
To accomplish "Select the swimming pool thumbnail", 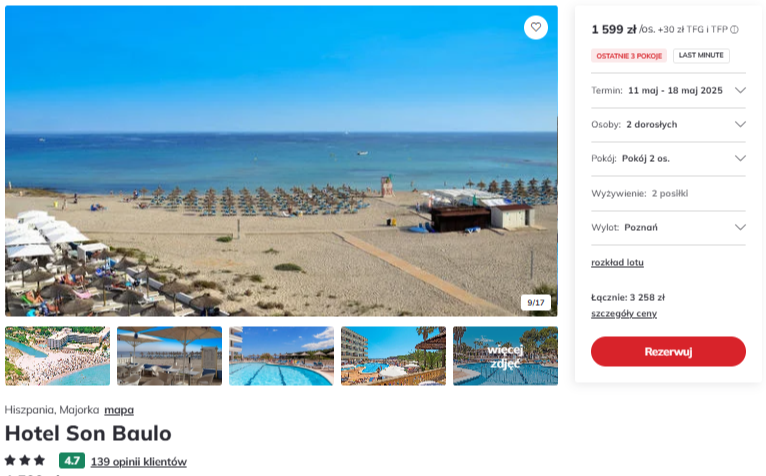I will (281, 356).
